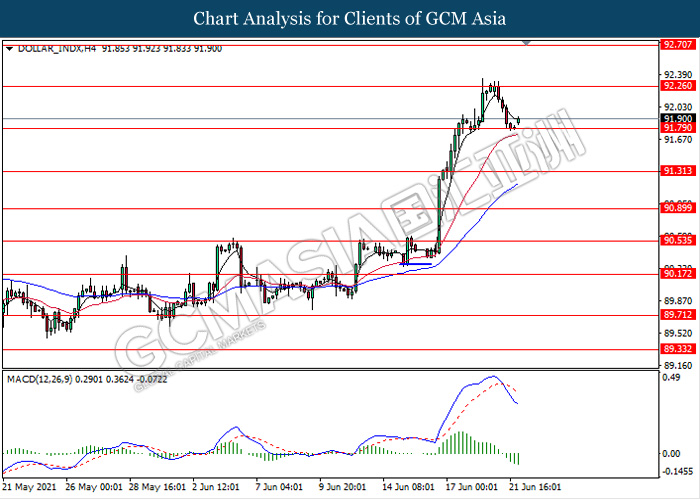The image size is (700, 500).
Task: Click the MACD(12,26,9) indicator label
Action: (40, 379)
